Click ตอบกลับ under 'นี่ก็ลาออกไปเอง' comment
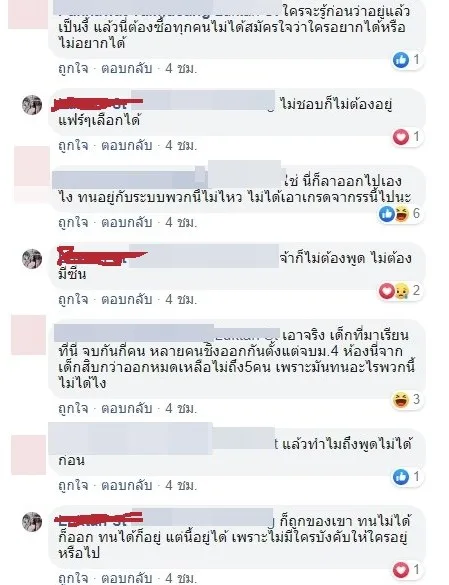Viewport: 449px width, 585px height. click(127, 222)
